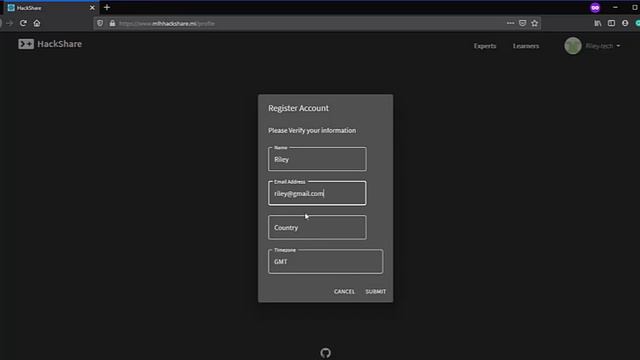Screen dimensions: 640x360
Task: Click the HackShare logo icon
Action: point(26,44)
